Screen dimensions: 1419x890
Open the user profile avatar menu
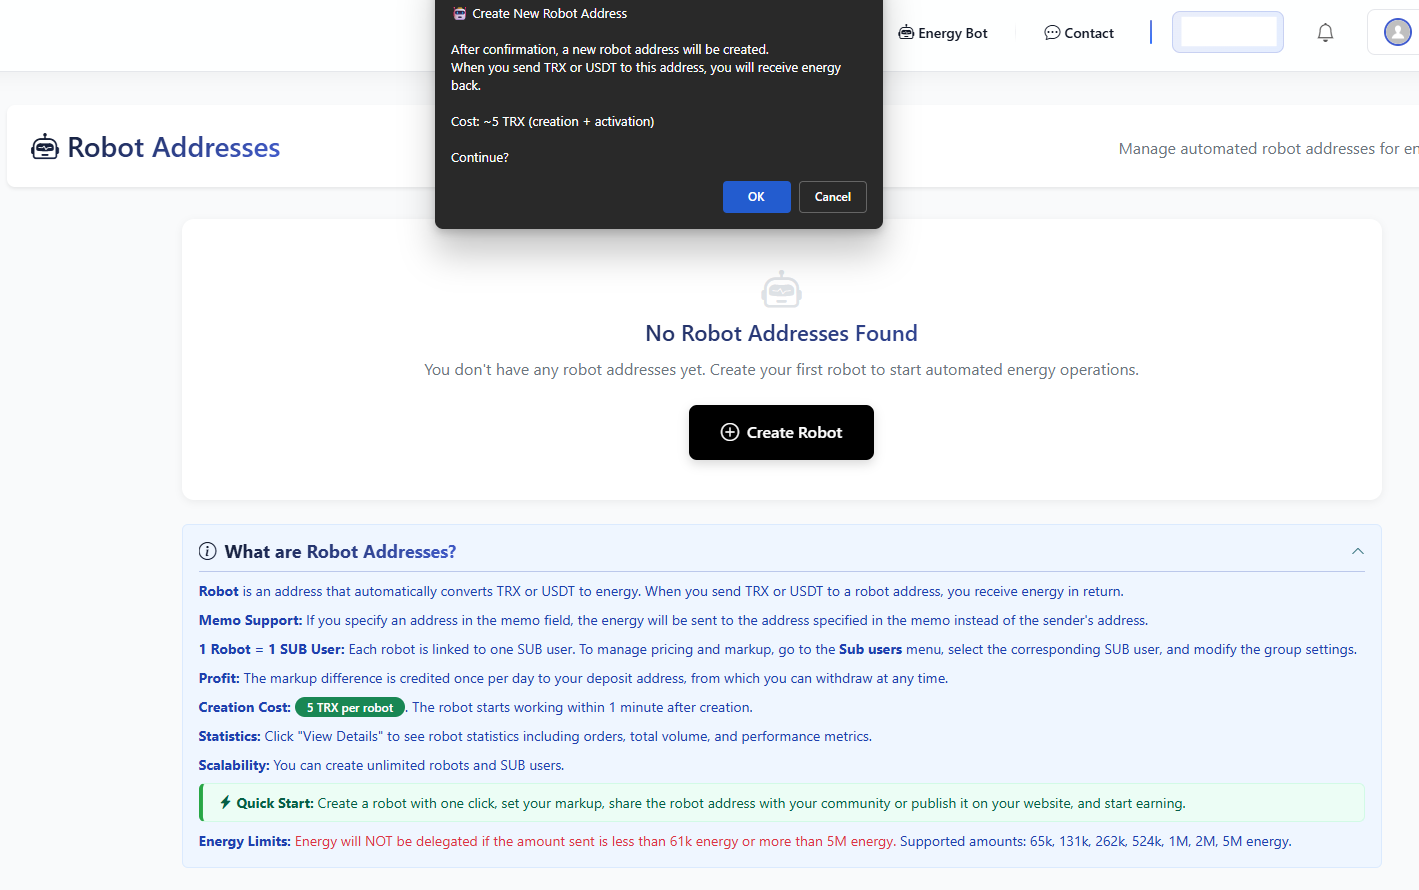coord(1397,33)
